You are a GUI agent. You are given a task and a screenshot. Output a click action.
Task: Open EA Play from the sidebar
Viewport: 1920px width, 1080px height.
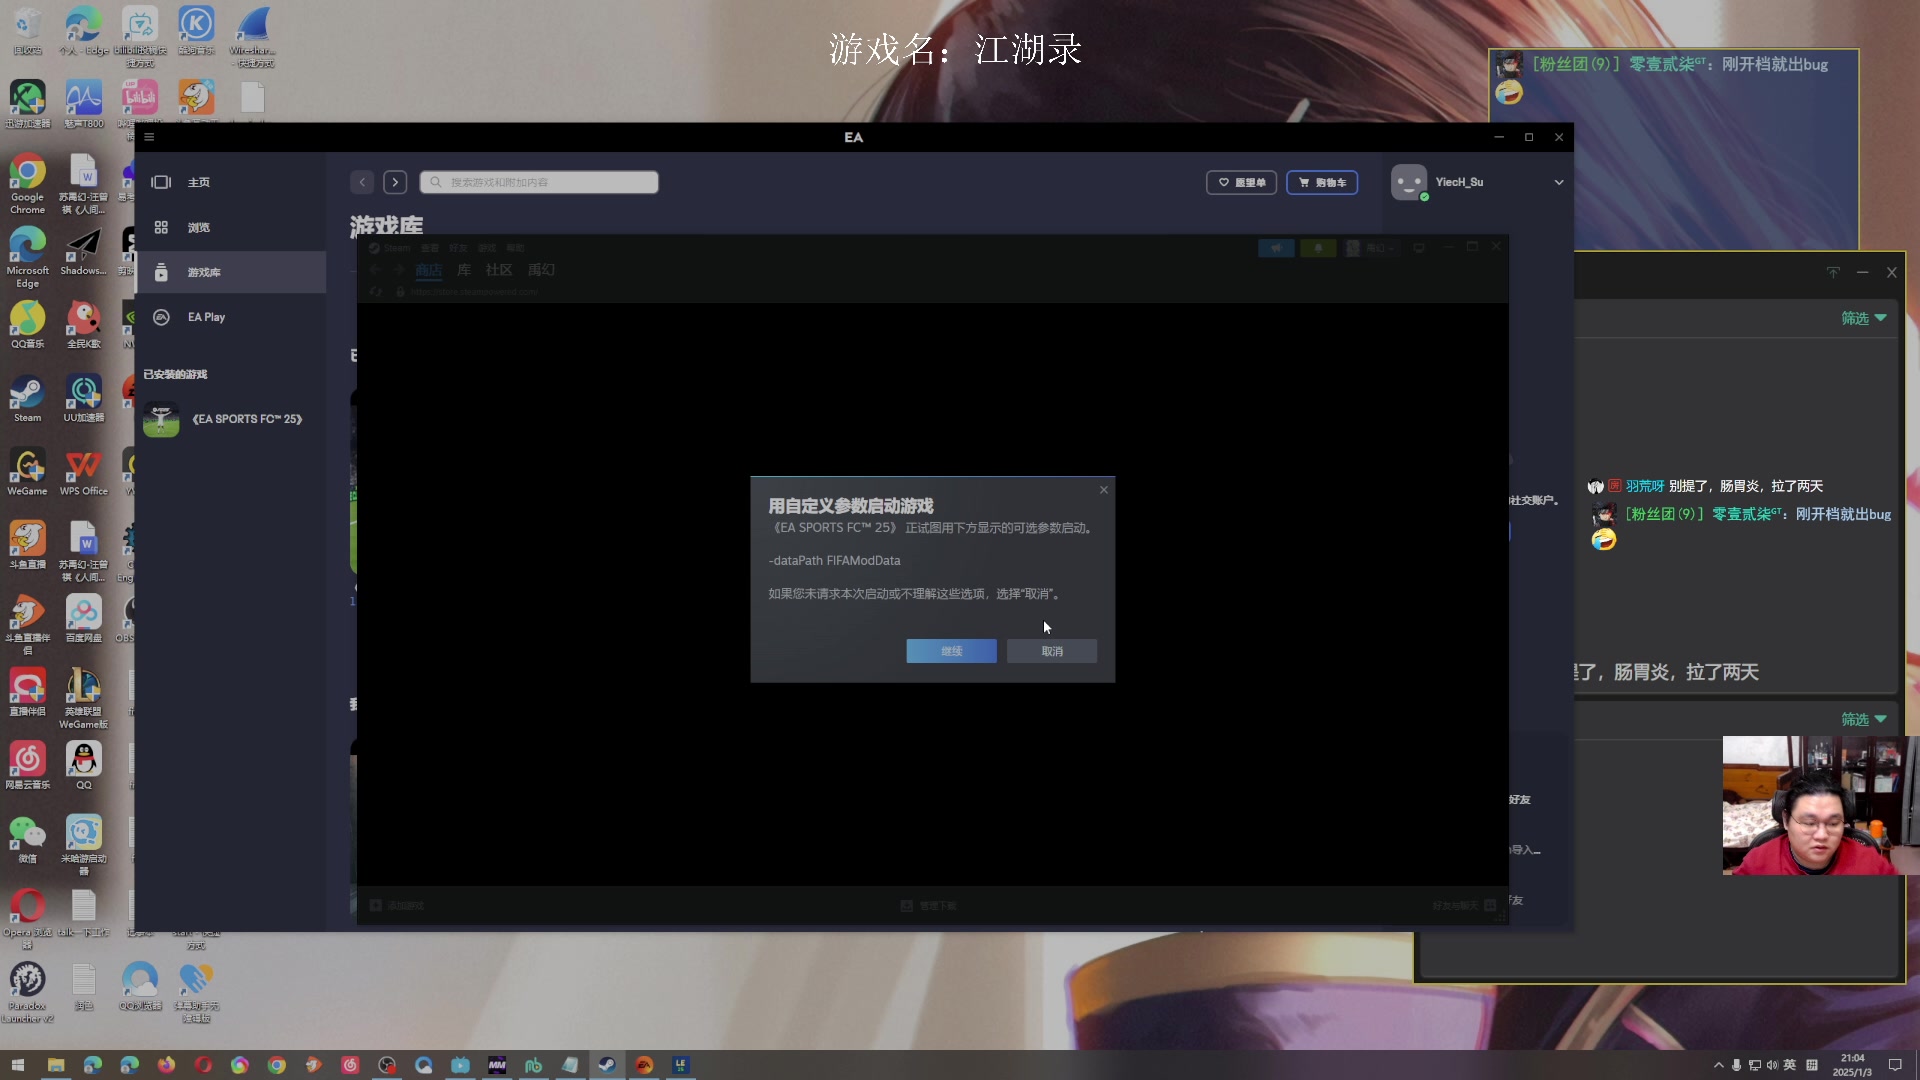(x=206, y=317)
